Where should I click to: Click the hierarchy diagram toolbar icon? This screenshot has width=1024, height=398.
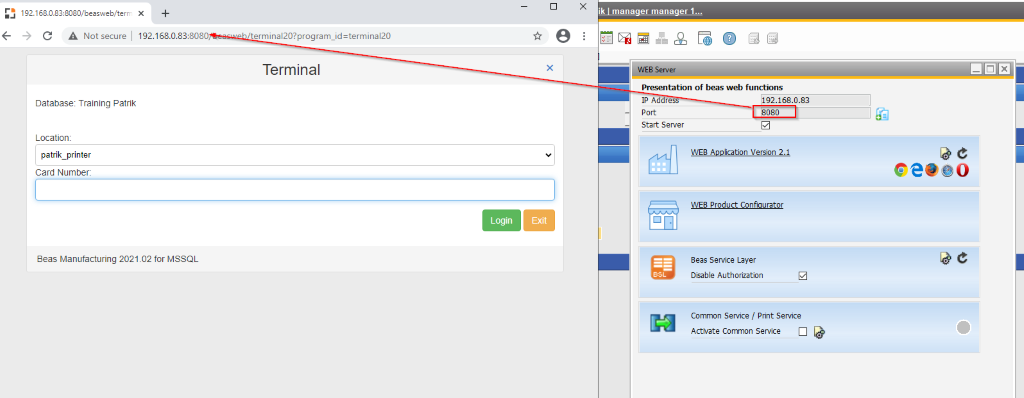[662, 38]
